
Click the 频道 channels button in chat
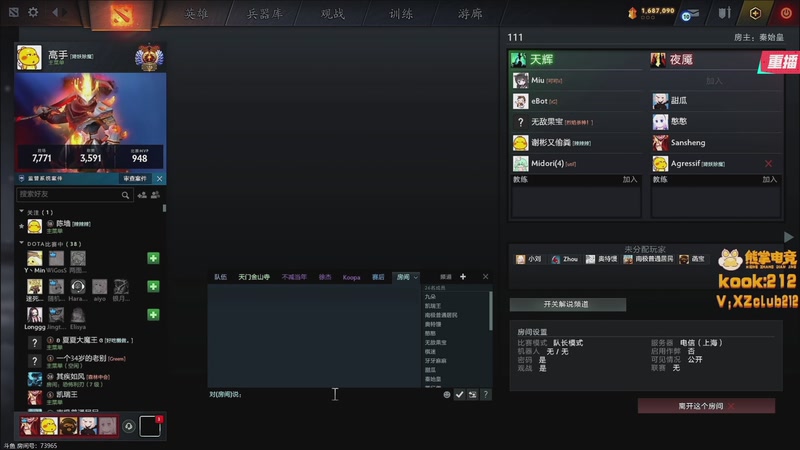coord(446,277)
